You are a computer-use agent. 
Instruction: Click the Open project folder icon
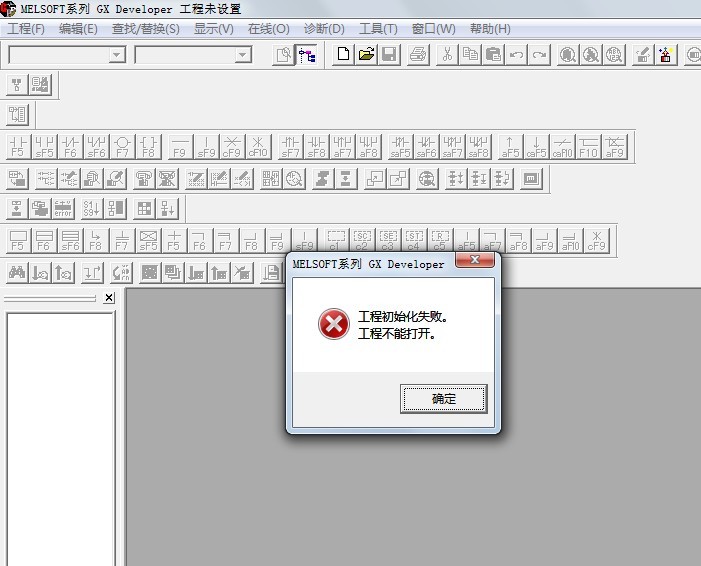point(366,55)
